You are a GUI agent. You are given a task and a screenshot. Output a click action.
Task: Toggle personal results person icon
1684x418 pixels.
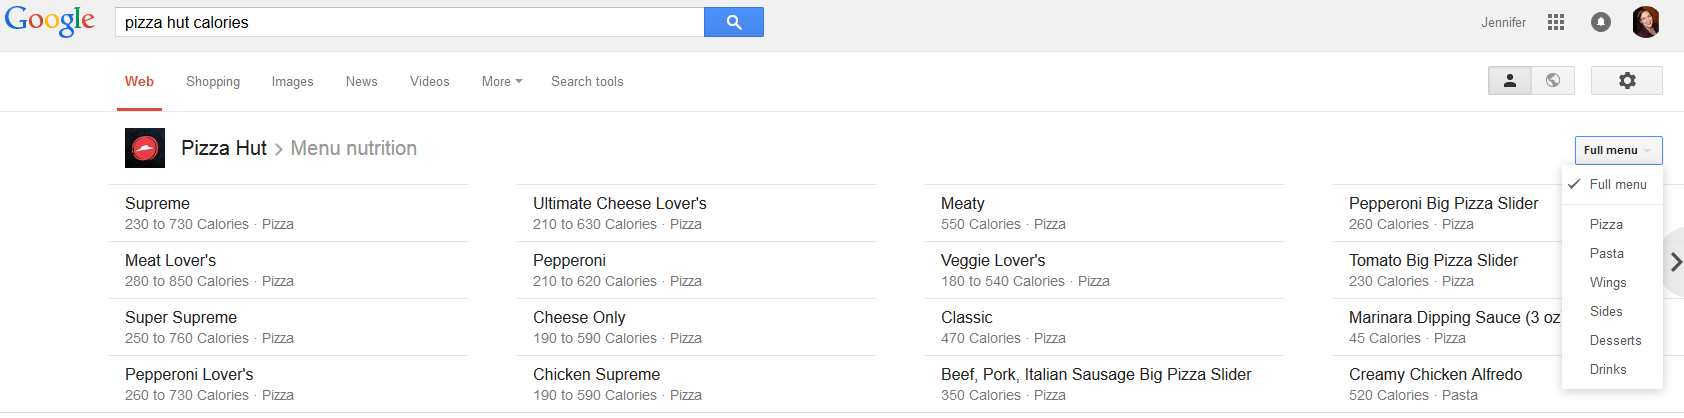tap(1509, 81)
